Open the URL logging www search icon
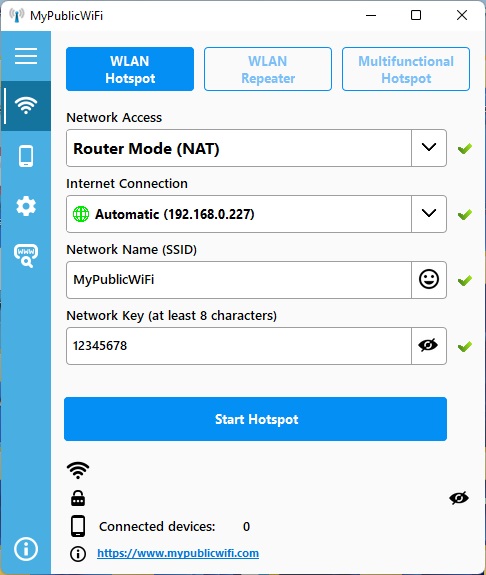486x575 pixels. 26,256
